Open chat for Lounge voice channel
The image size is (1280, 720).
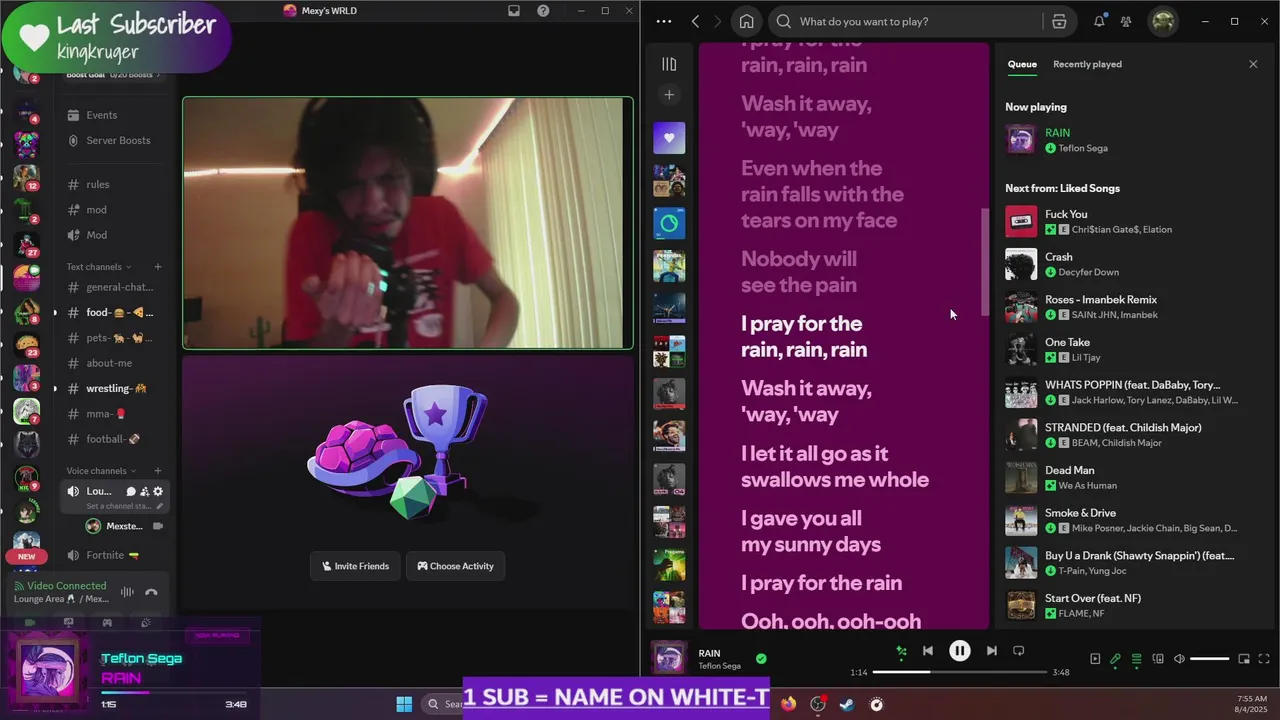coord(131,491)
